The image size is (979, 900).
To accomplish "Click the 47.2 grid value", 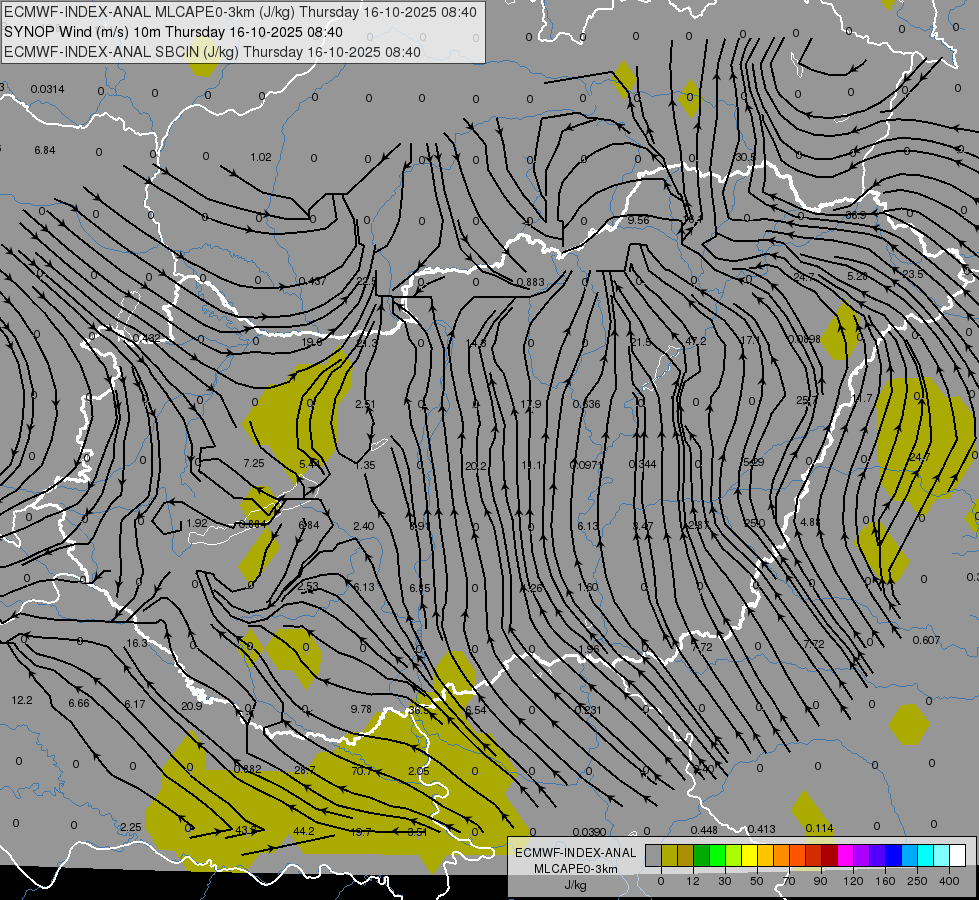I will pos(695,342).
